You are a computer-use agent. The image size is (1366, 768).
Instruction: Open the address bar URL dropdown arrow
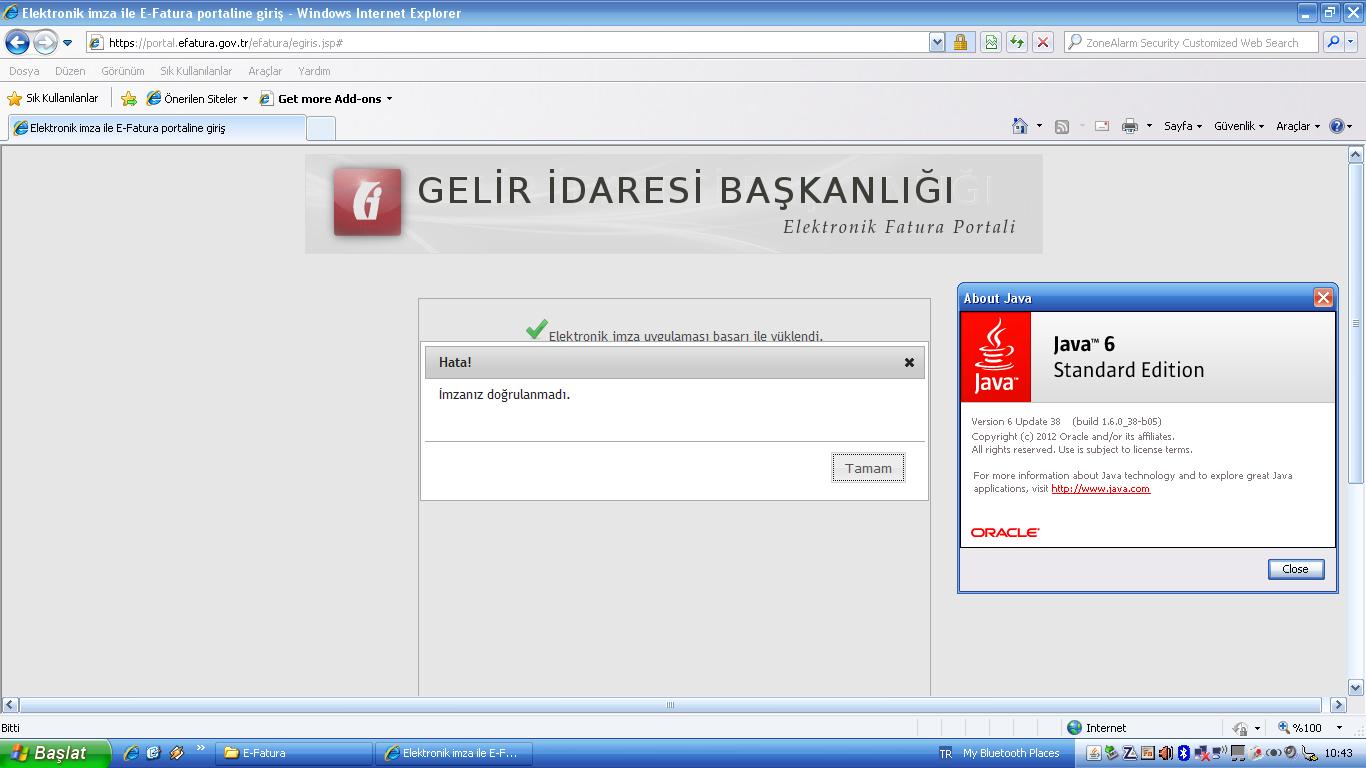(937, 42)
